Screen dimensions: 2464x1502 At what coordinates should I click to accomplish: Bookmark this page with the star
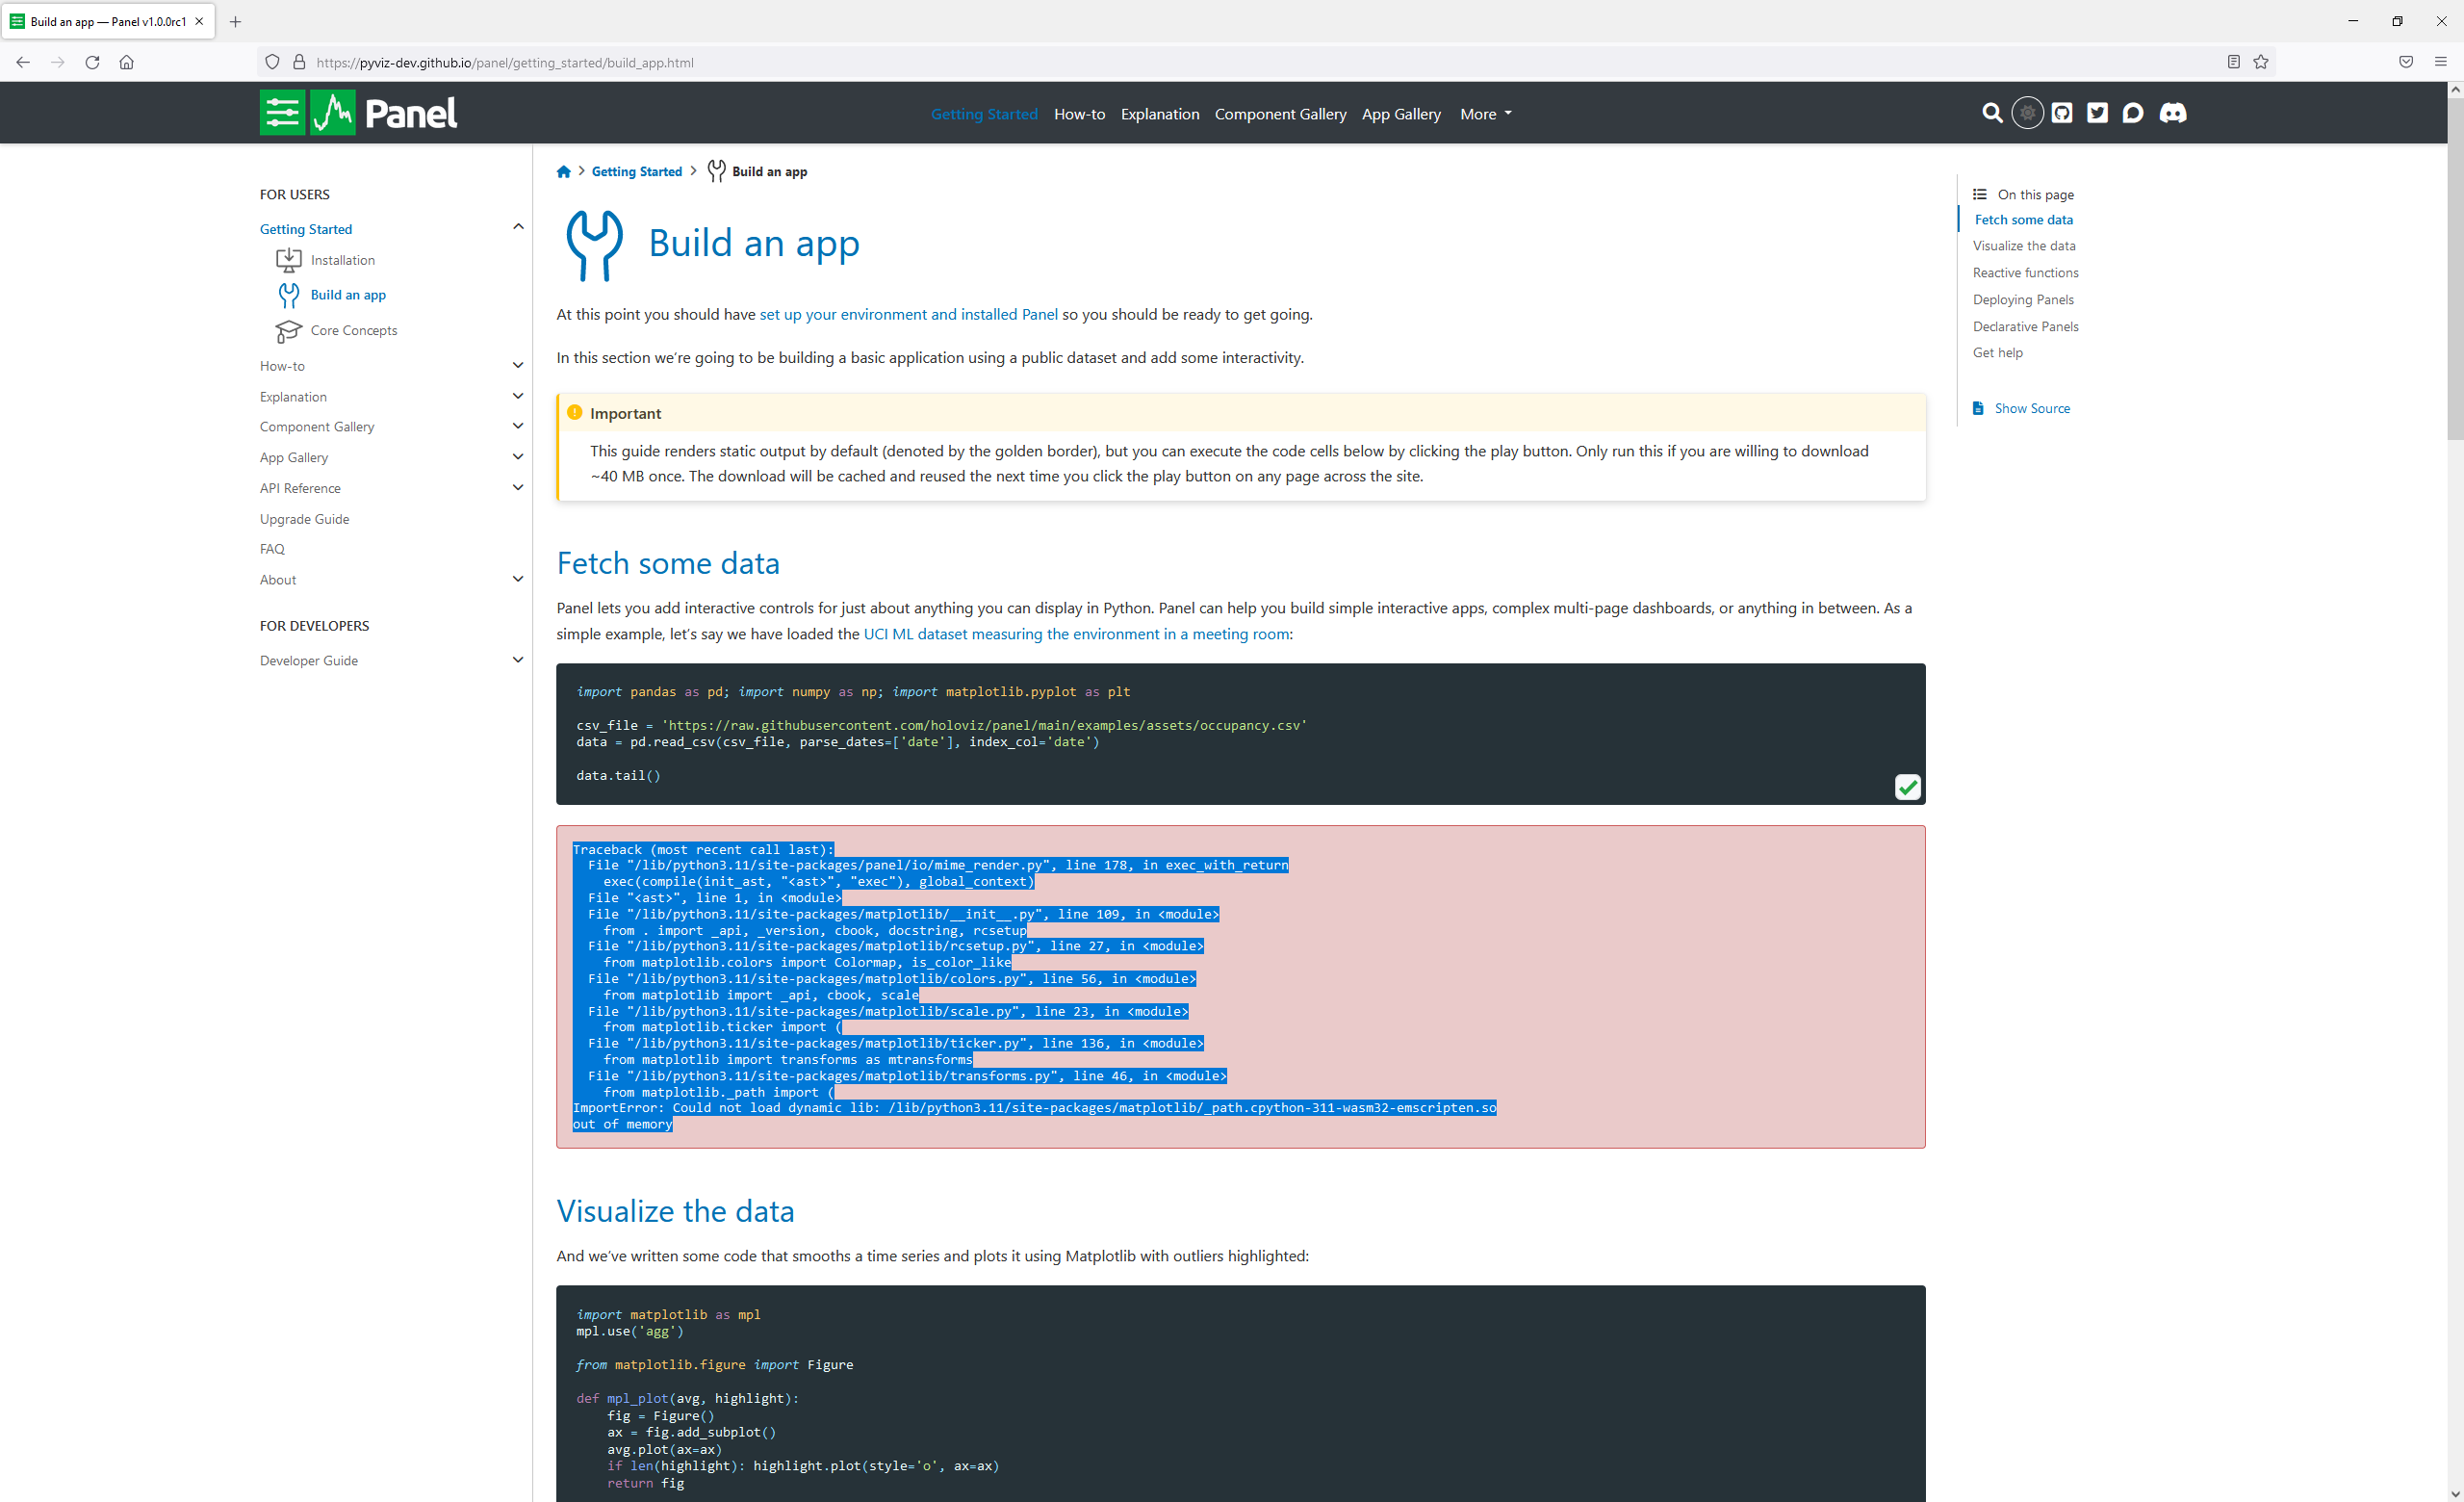[x=2261, y=62]
